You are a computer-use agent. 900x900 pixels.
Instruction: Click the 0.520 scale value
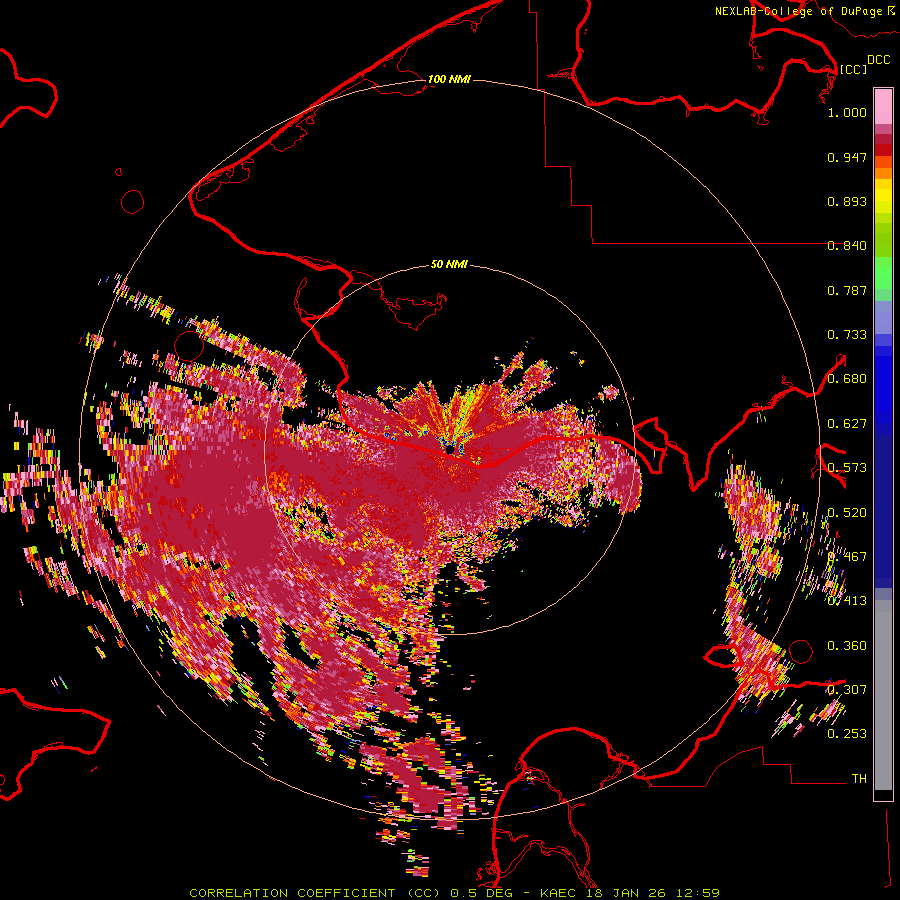click(847, 513)
